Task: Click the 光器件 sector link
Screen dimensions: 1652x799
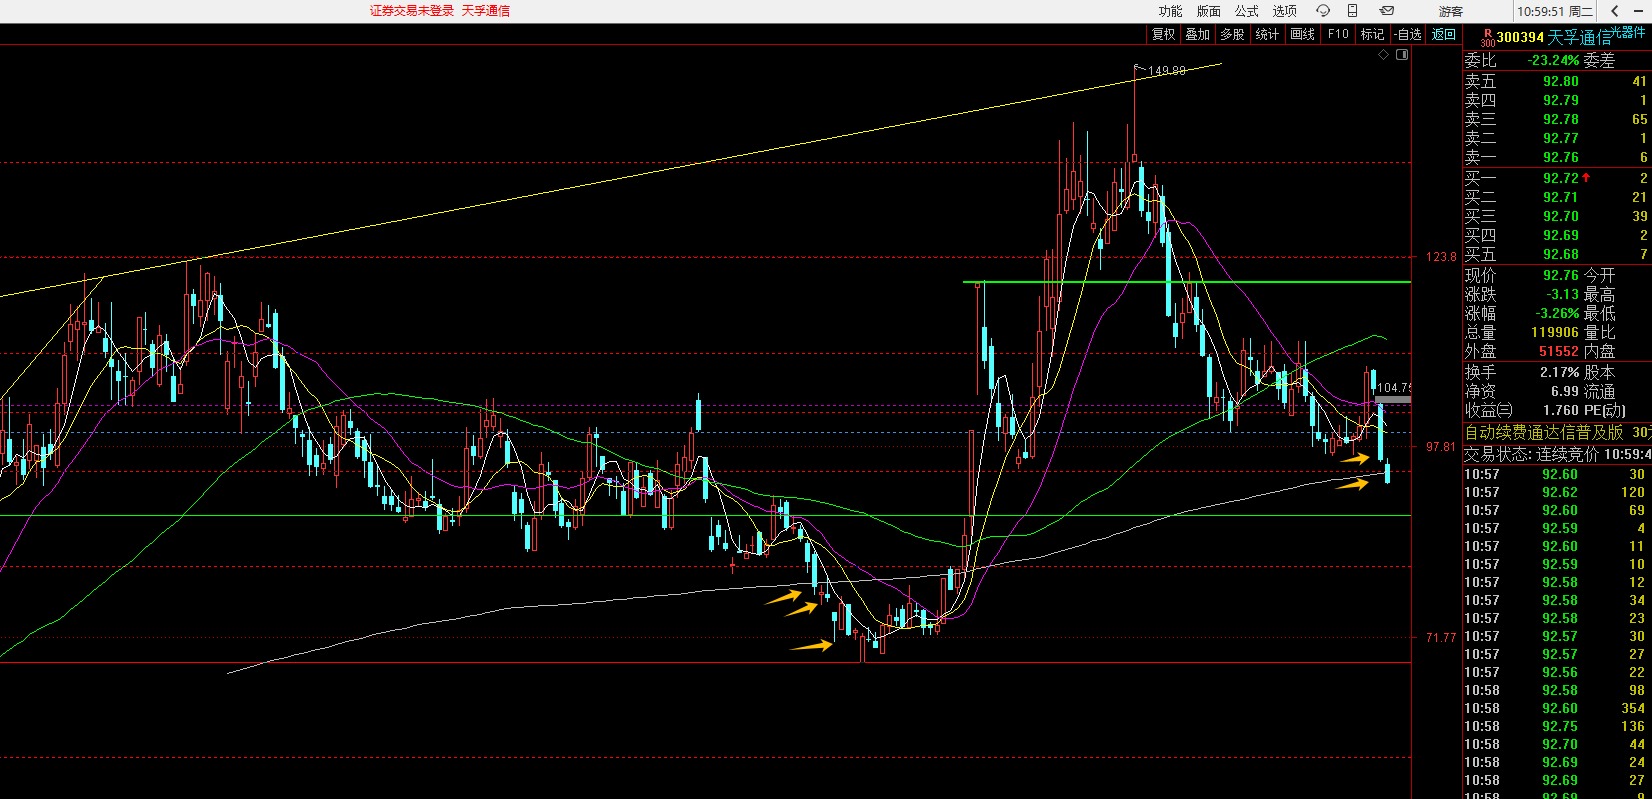Action: (1628, 33)
